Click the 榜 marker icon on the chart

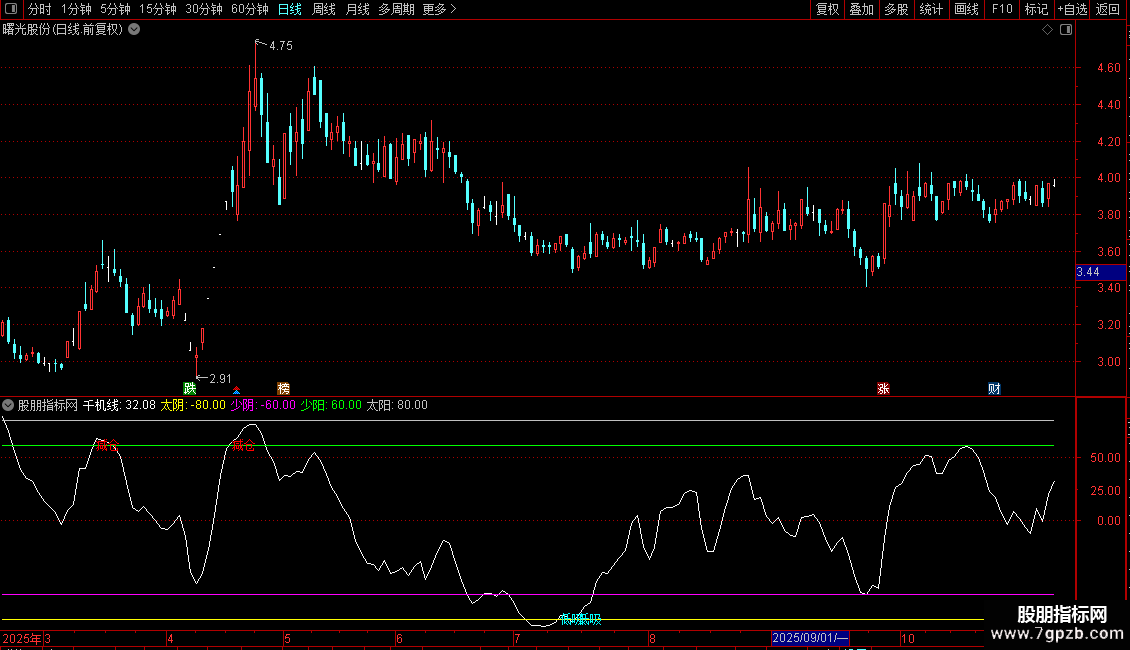[x=284, y=388]
